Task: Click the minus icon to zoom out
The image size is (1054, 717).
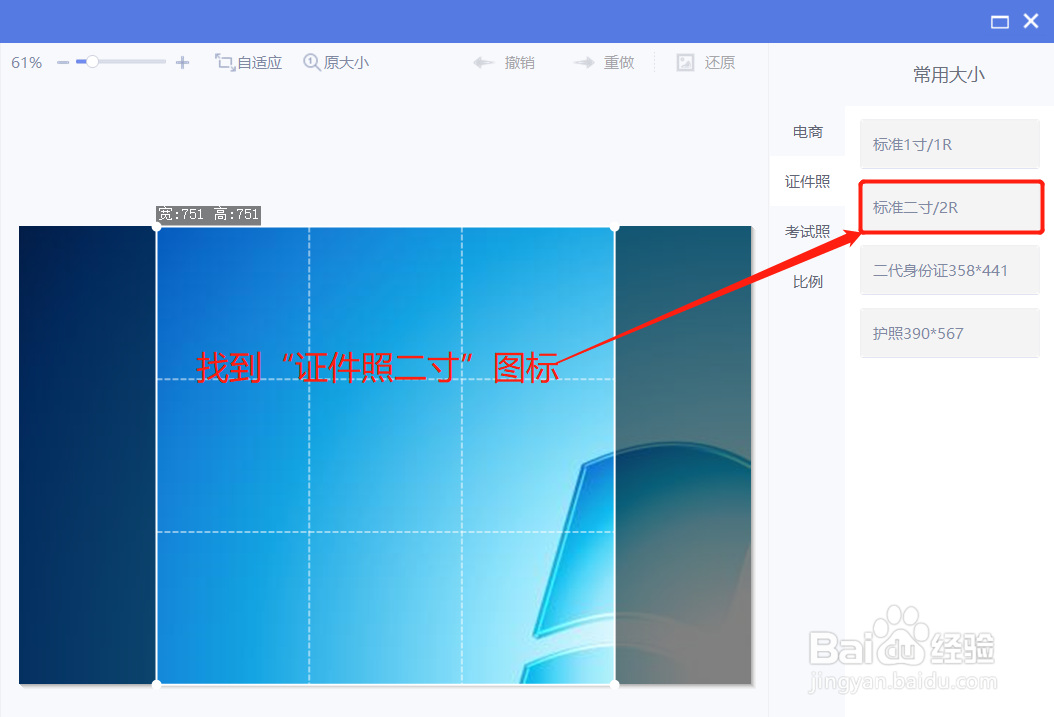Action: (x=62, y=62)
